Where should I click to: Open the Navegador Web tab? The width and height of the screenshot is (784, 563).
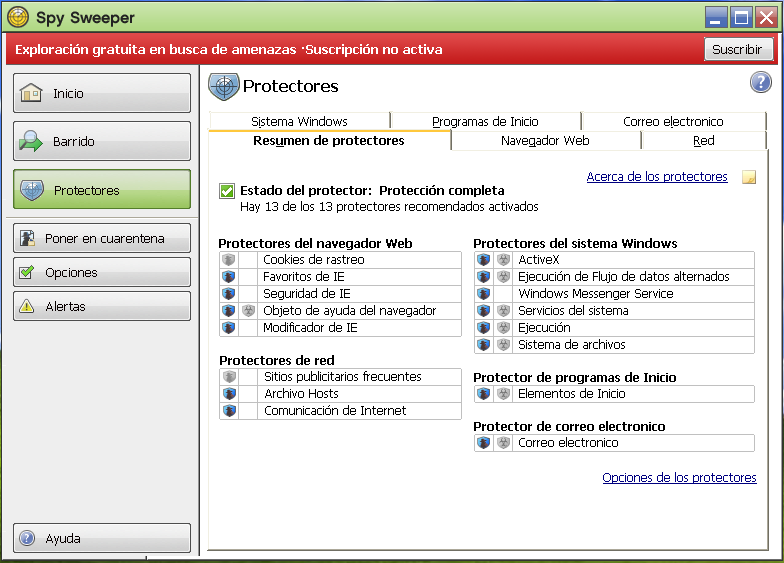[x=546, y=140]
